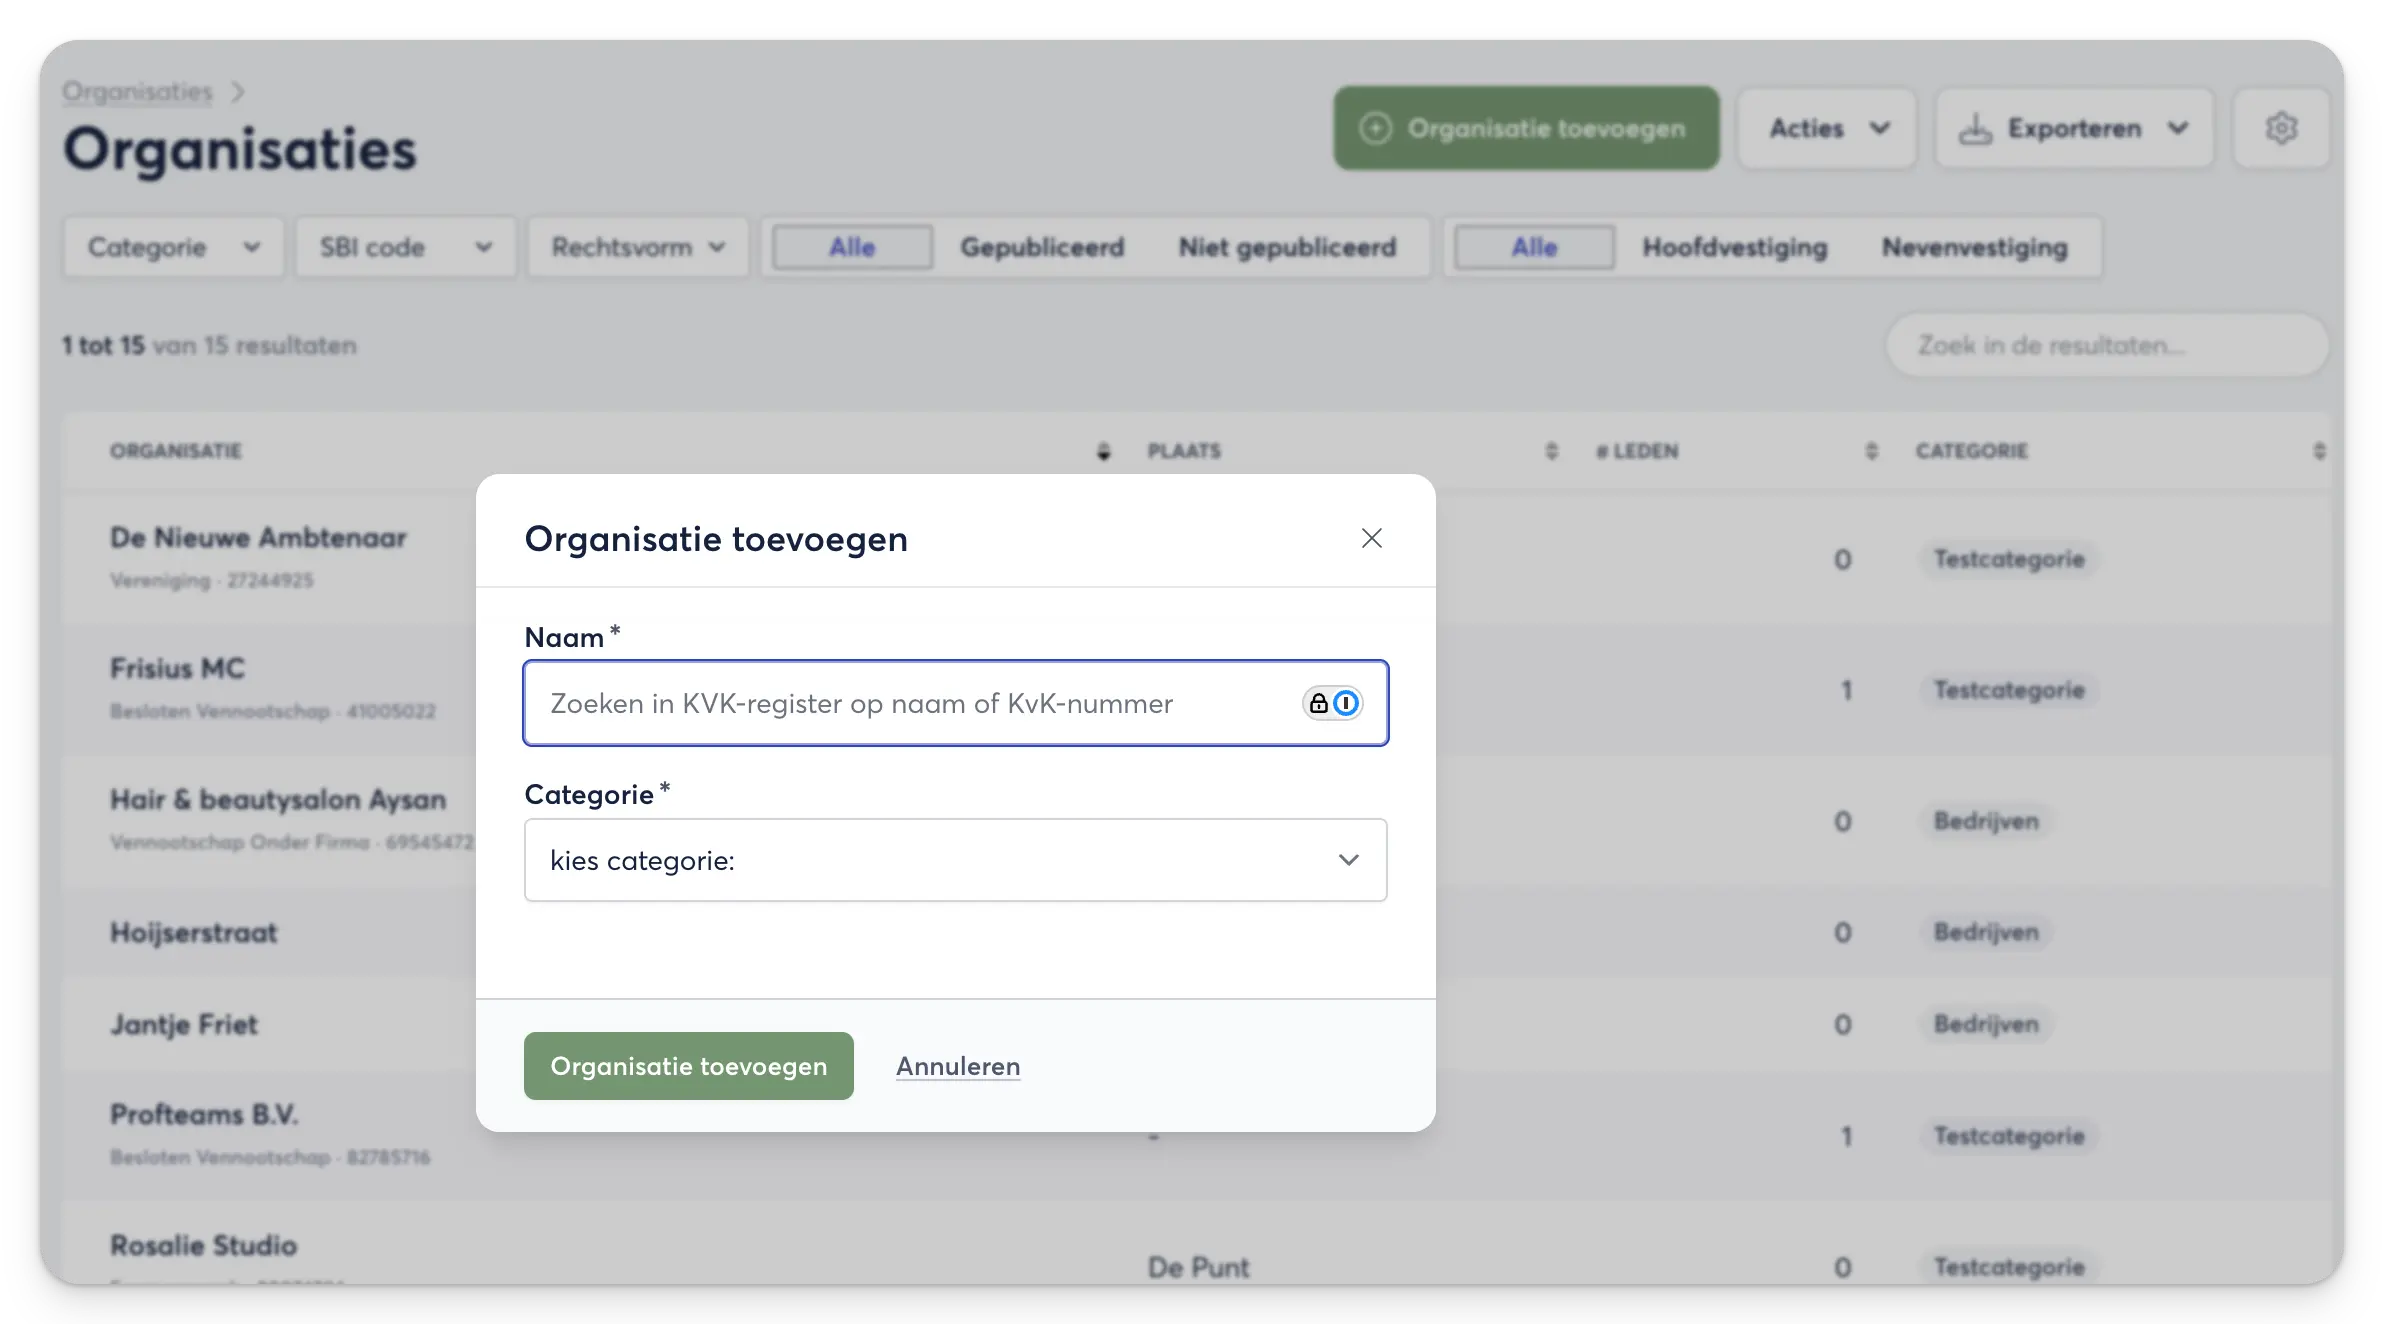Select the Nevenvestiging filter tab
The width and height of the screenshot is (2384, 1324).
1975,247
